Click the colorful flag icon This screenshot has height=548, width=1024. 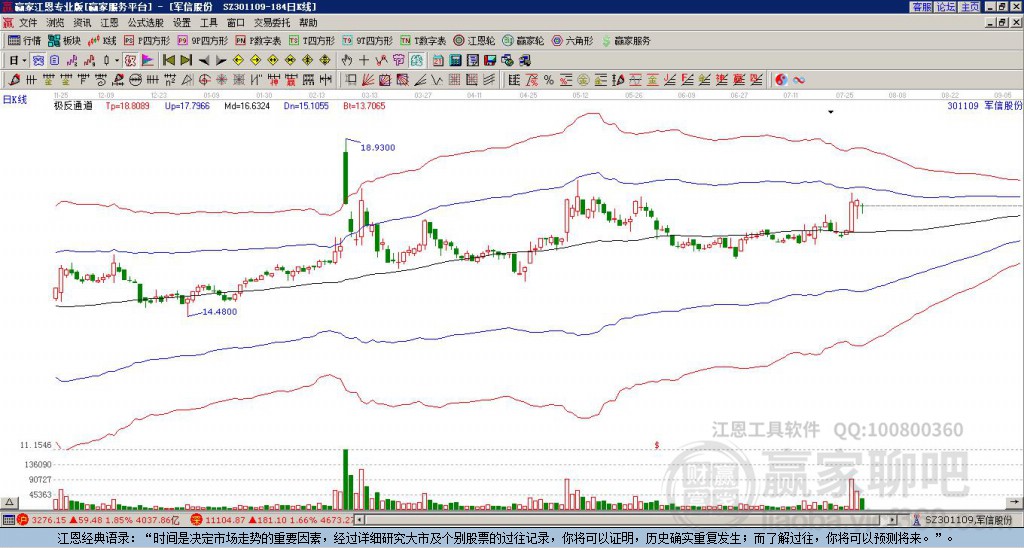148,60
